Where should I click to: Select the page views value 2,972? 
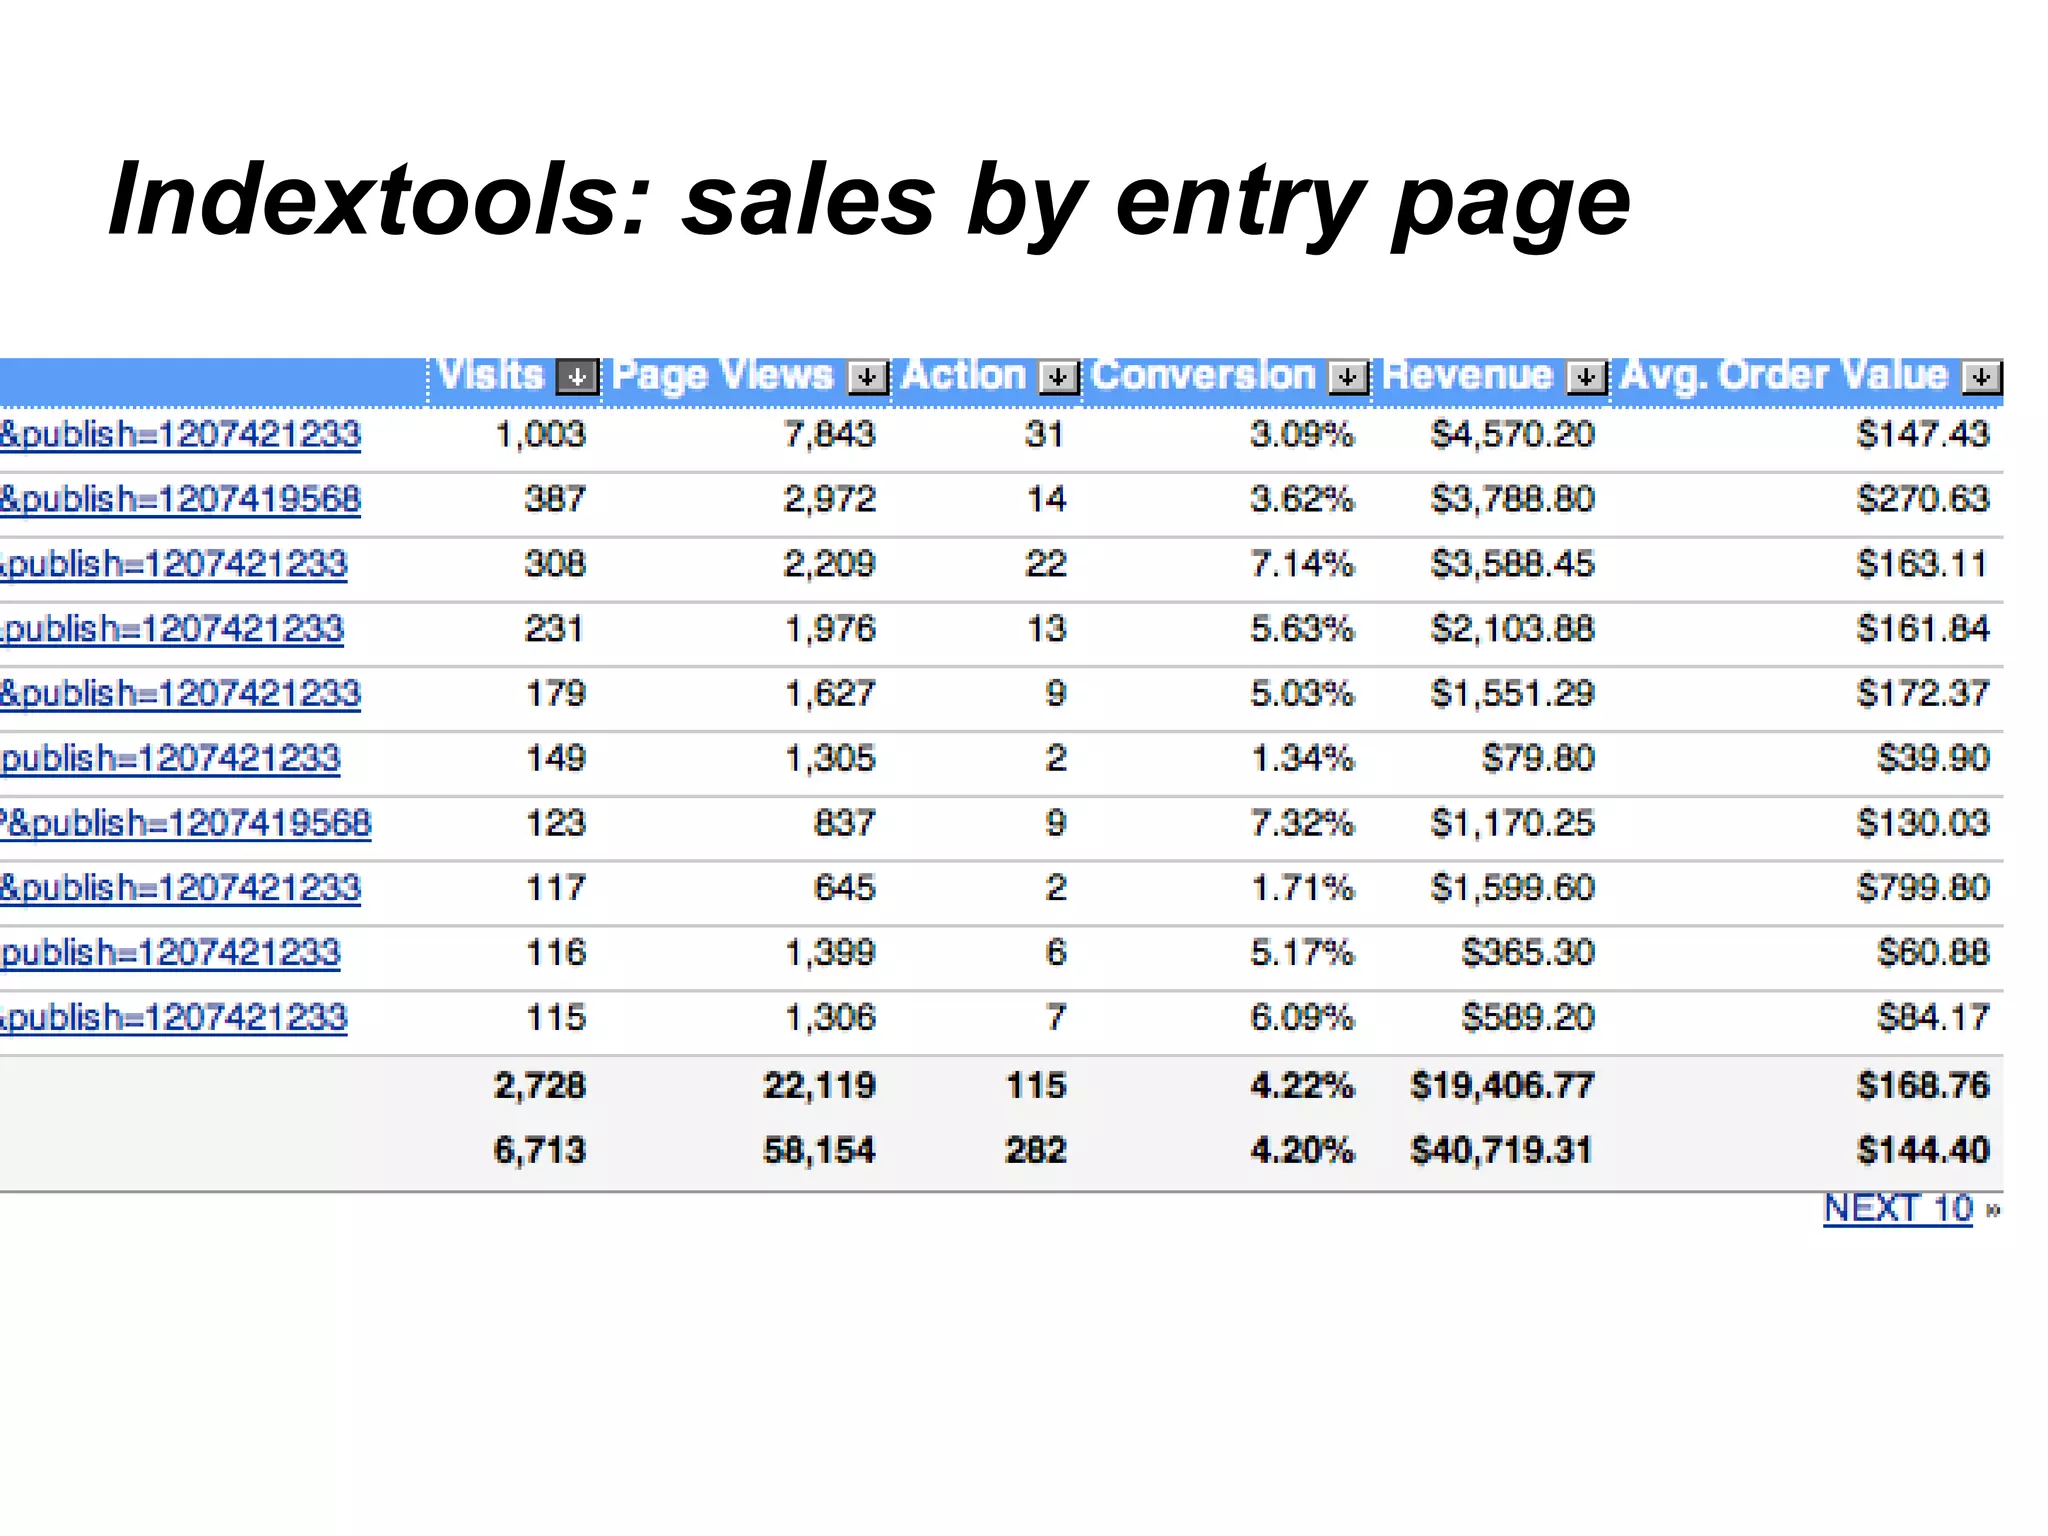[830, 500]
